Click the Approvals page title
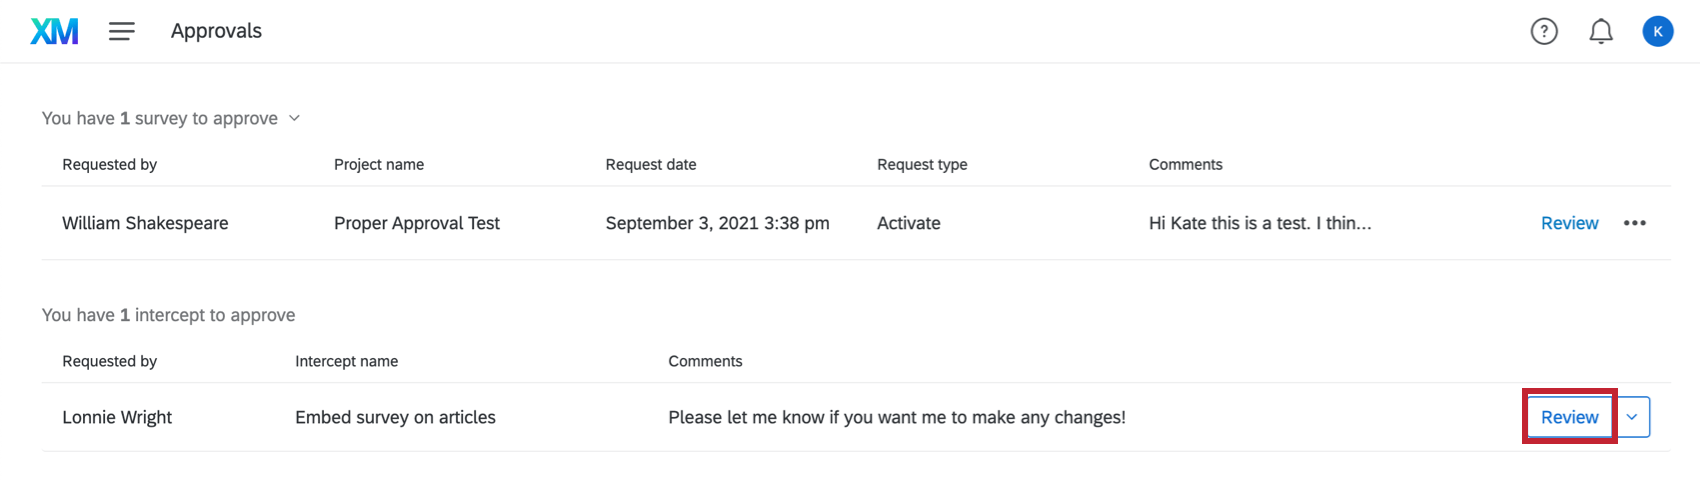 216,31
